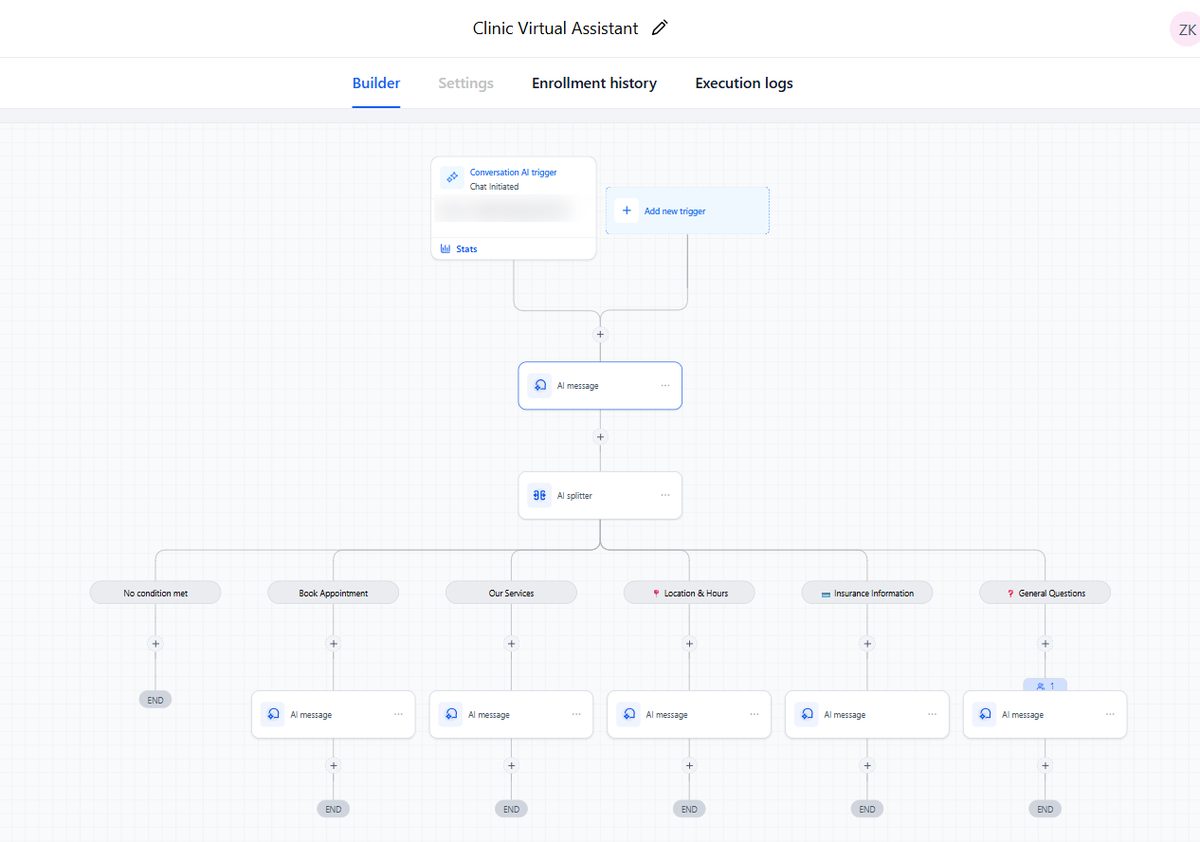Add step after Book Appointment AI message
The image size is (1200, 842).
[333, 766]
